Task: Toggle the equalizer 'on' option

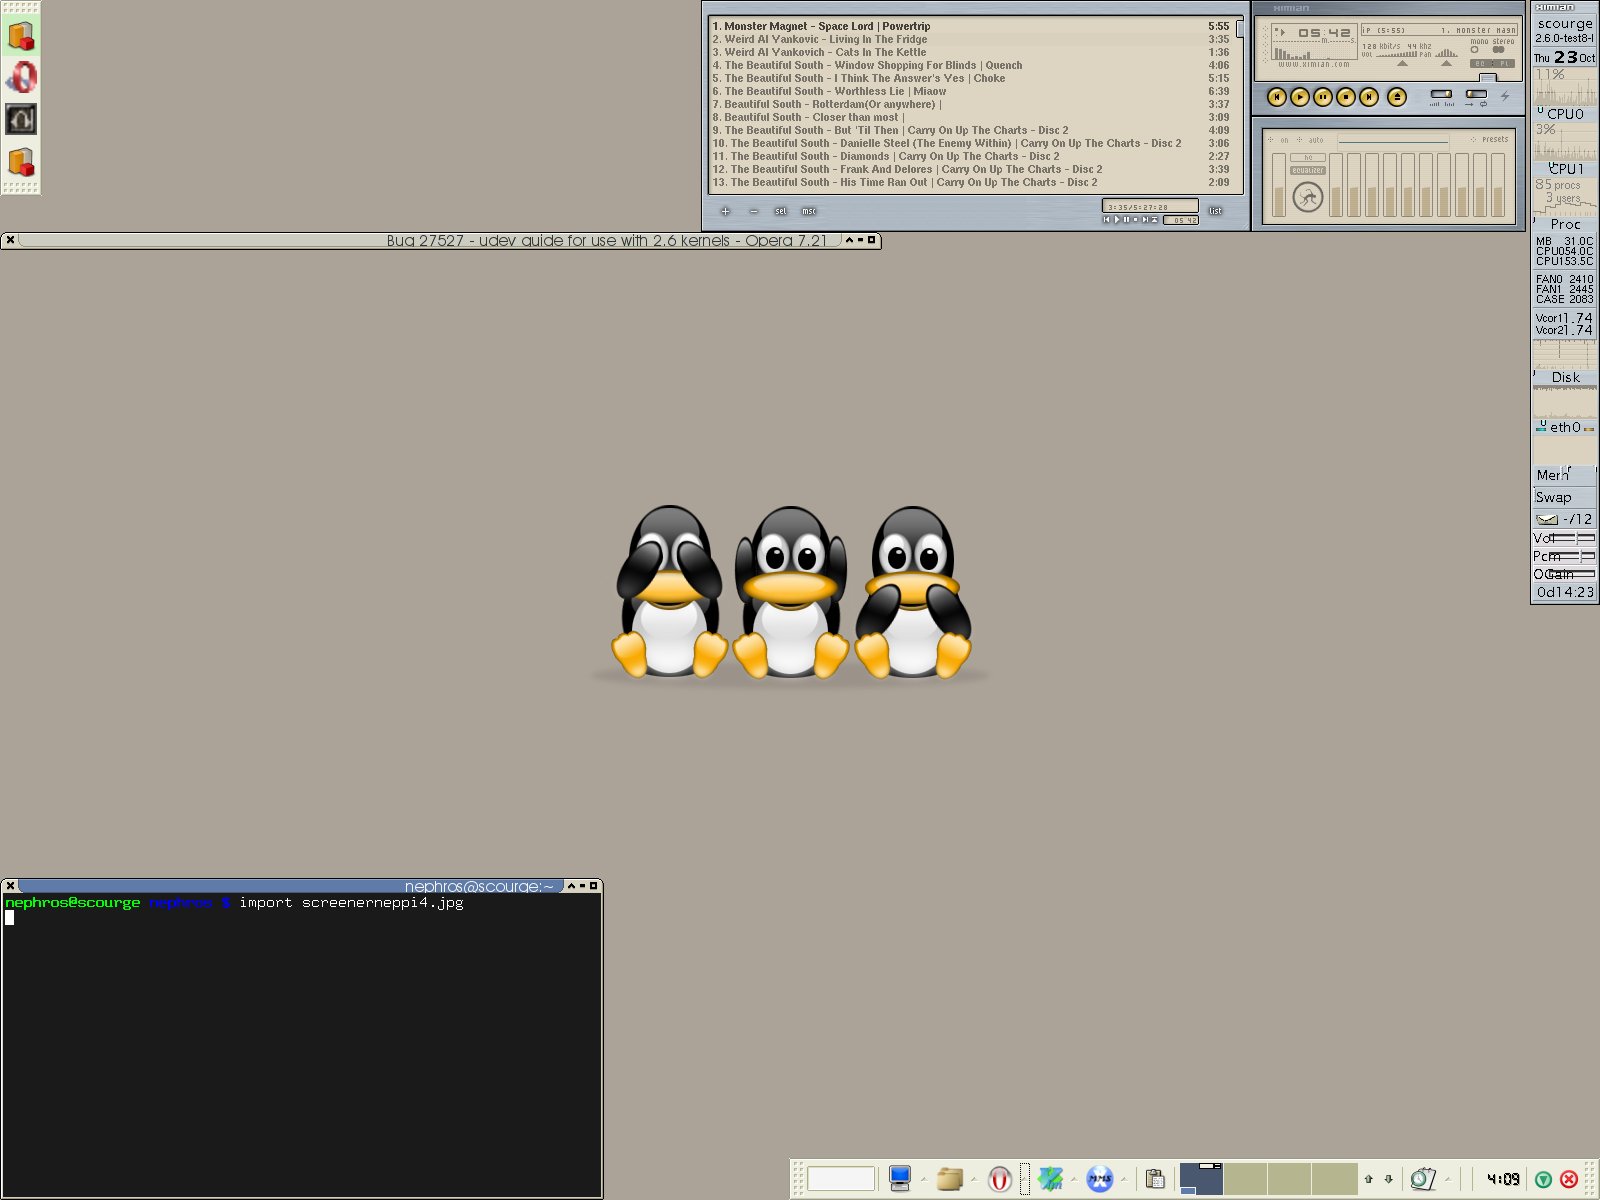Action: click(x=1282, y=140)
